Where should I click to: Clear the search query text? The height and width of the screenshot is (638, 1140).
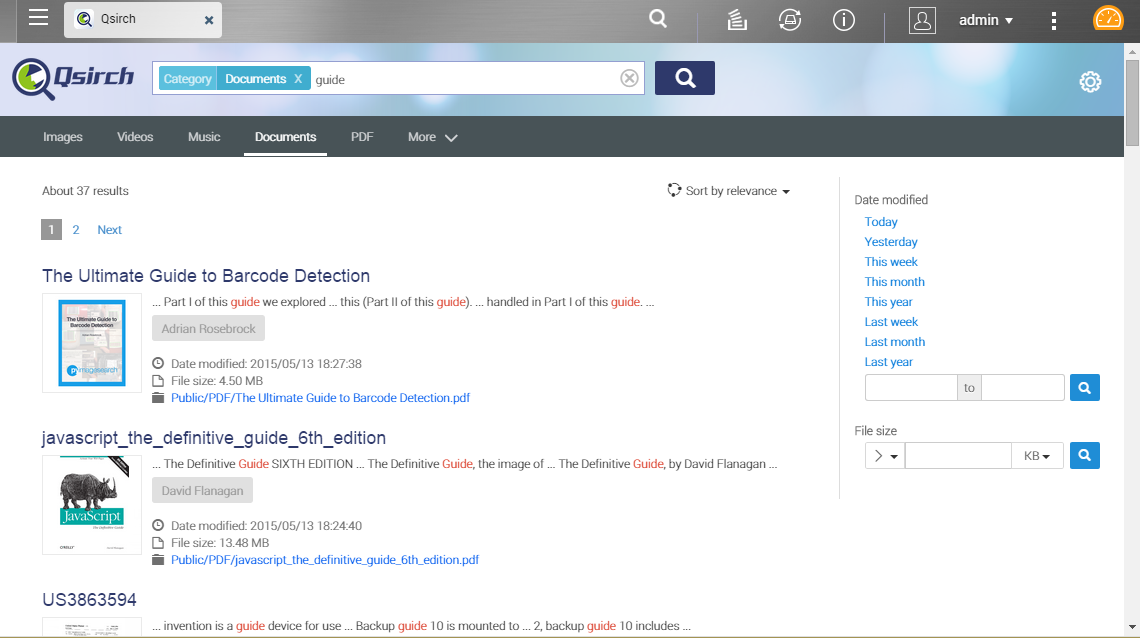(x=629, y=78)
